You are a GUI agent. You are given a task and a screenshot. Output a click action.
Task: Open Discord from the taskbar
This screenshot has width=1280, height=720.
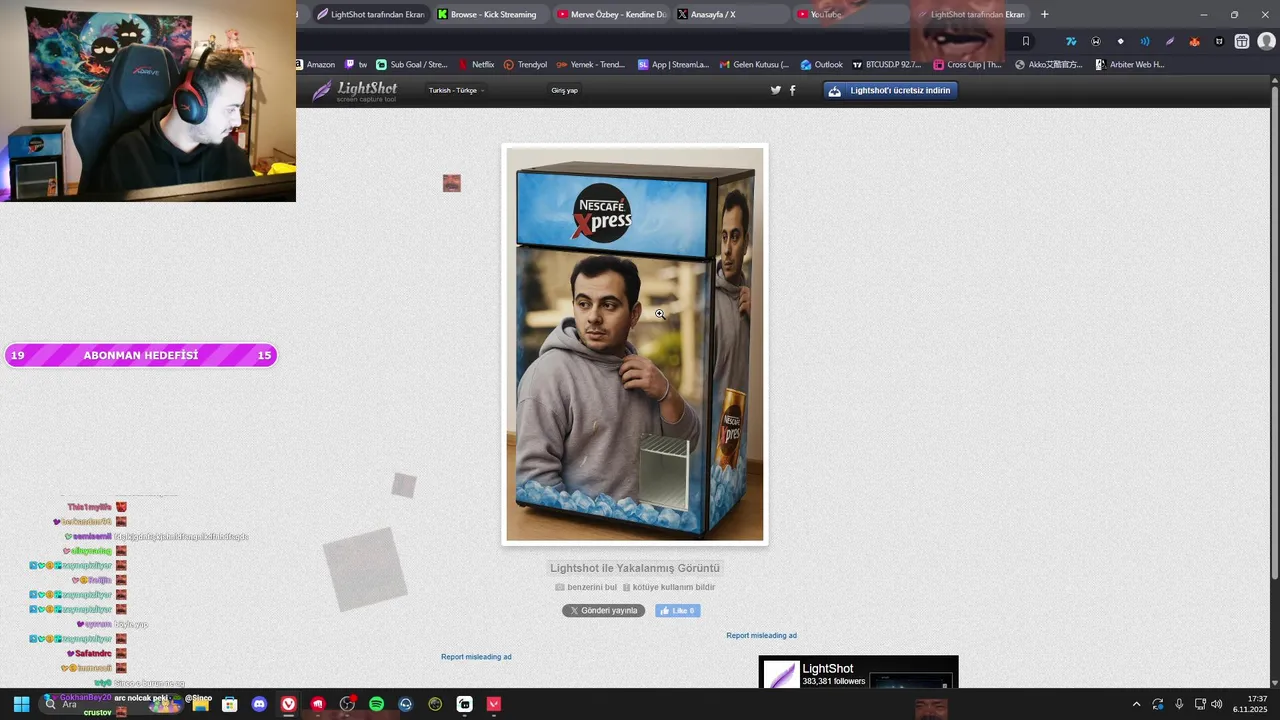click(260, 704)
